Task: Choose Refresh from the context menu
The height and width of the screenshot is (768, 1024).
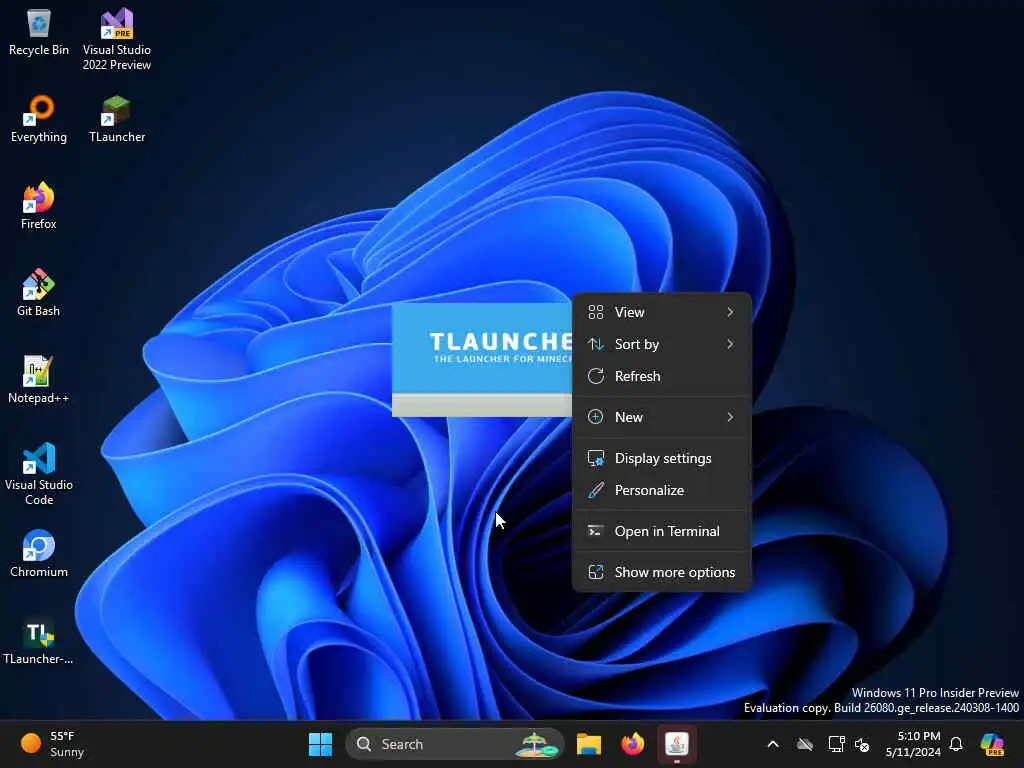Action: [x=662, y=376]
